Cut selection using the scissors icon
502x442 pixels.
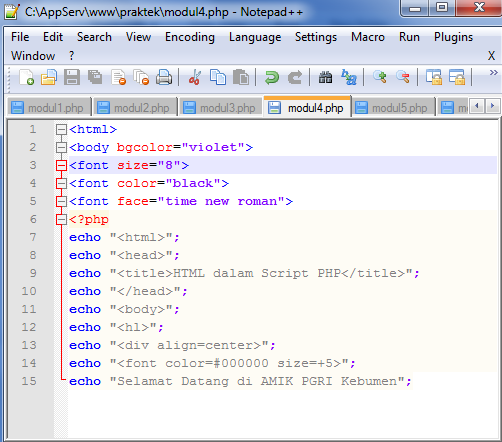point(195,77)
